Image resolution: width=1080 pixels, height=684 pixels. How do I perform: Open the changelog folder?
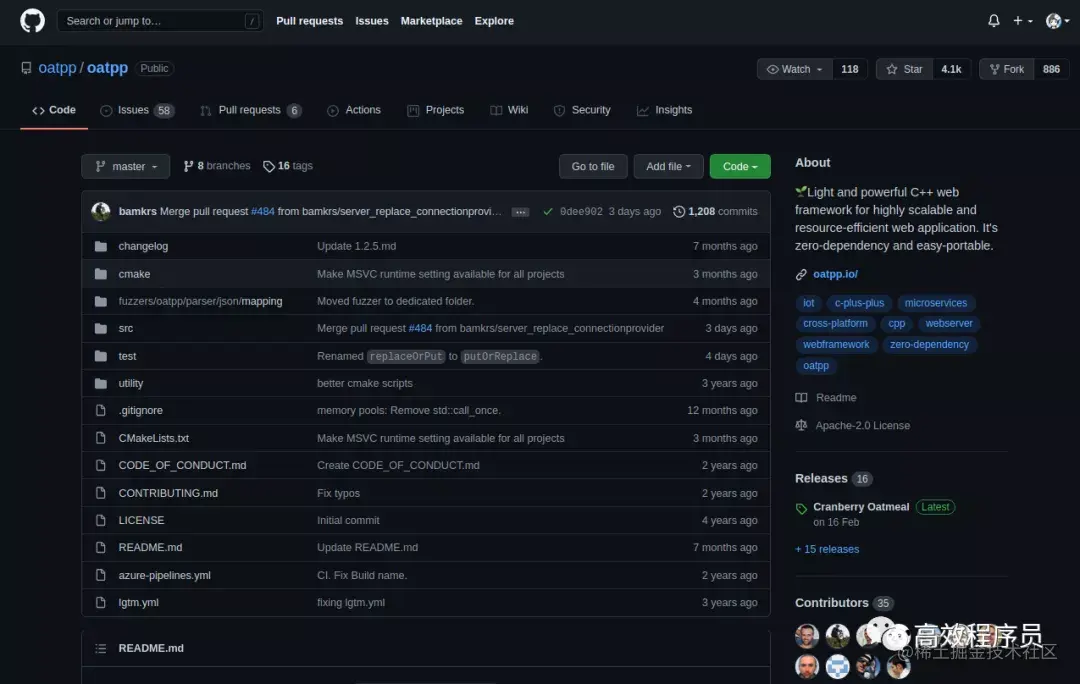[143, 246]
